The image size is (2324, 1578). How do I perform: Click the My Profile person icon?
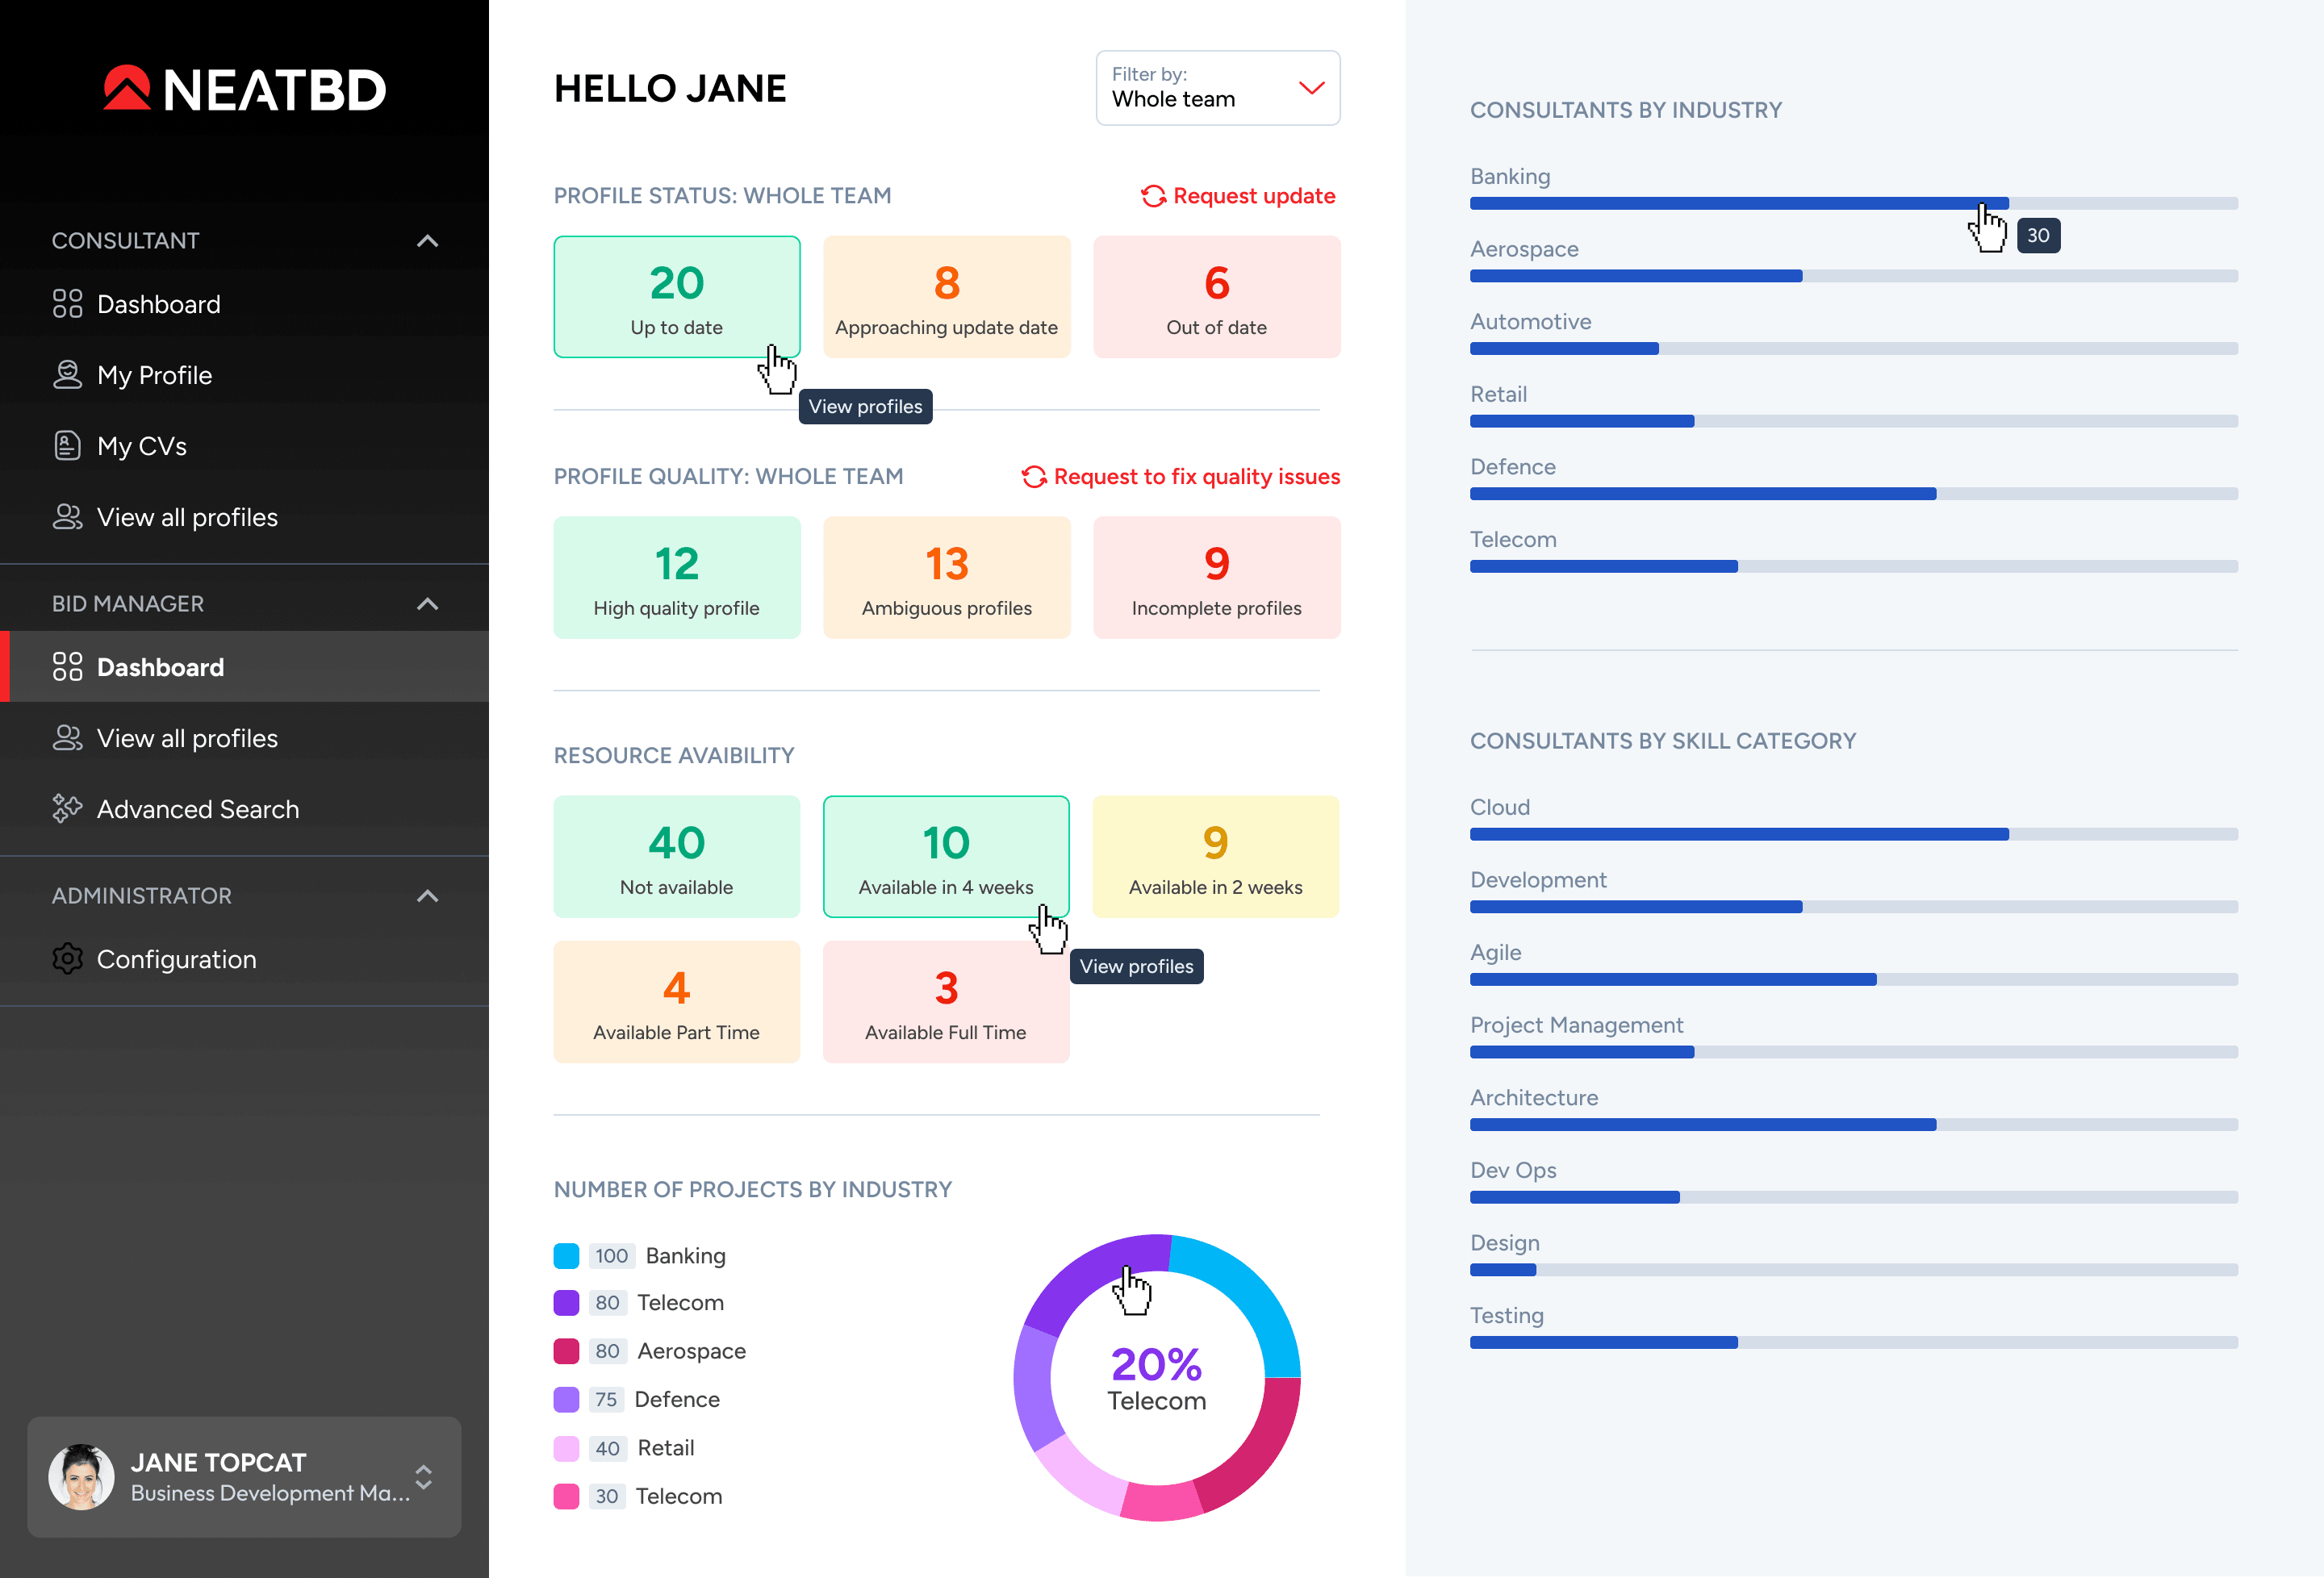(67, 374)
